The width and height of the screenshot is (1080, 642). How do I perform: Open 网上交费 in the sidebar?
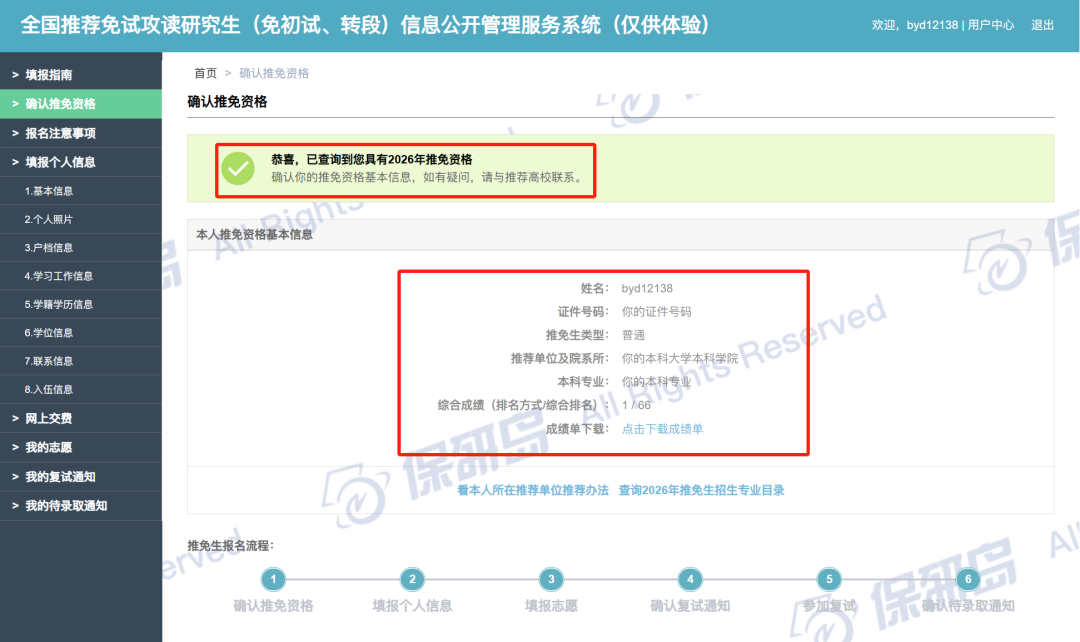[48, 419]
